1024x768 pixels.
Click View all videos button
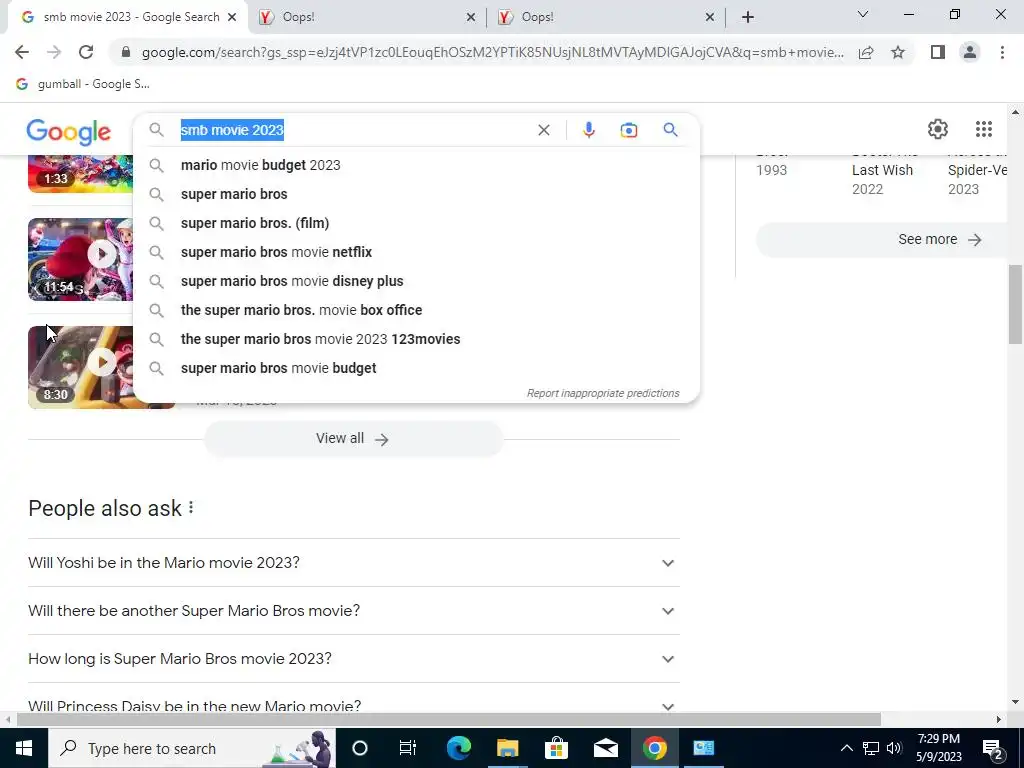[x=353, y=439]
